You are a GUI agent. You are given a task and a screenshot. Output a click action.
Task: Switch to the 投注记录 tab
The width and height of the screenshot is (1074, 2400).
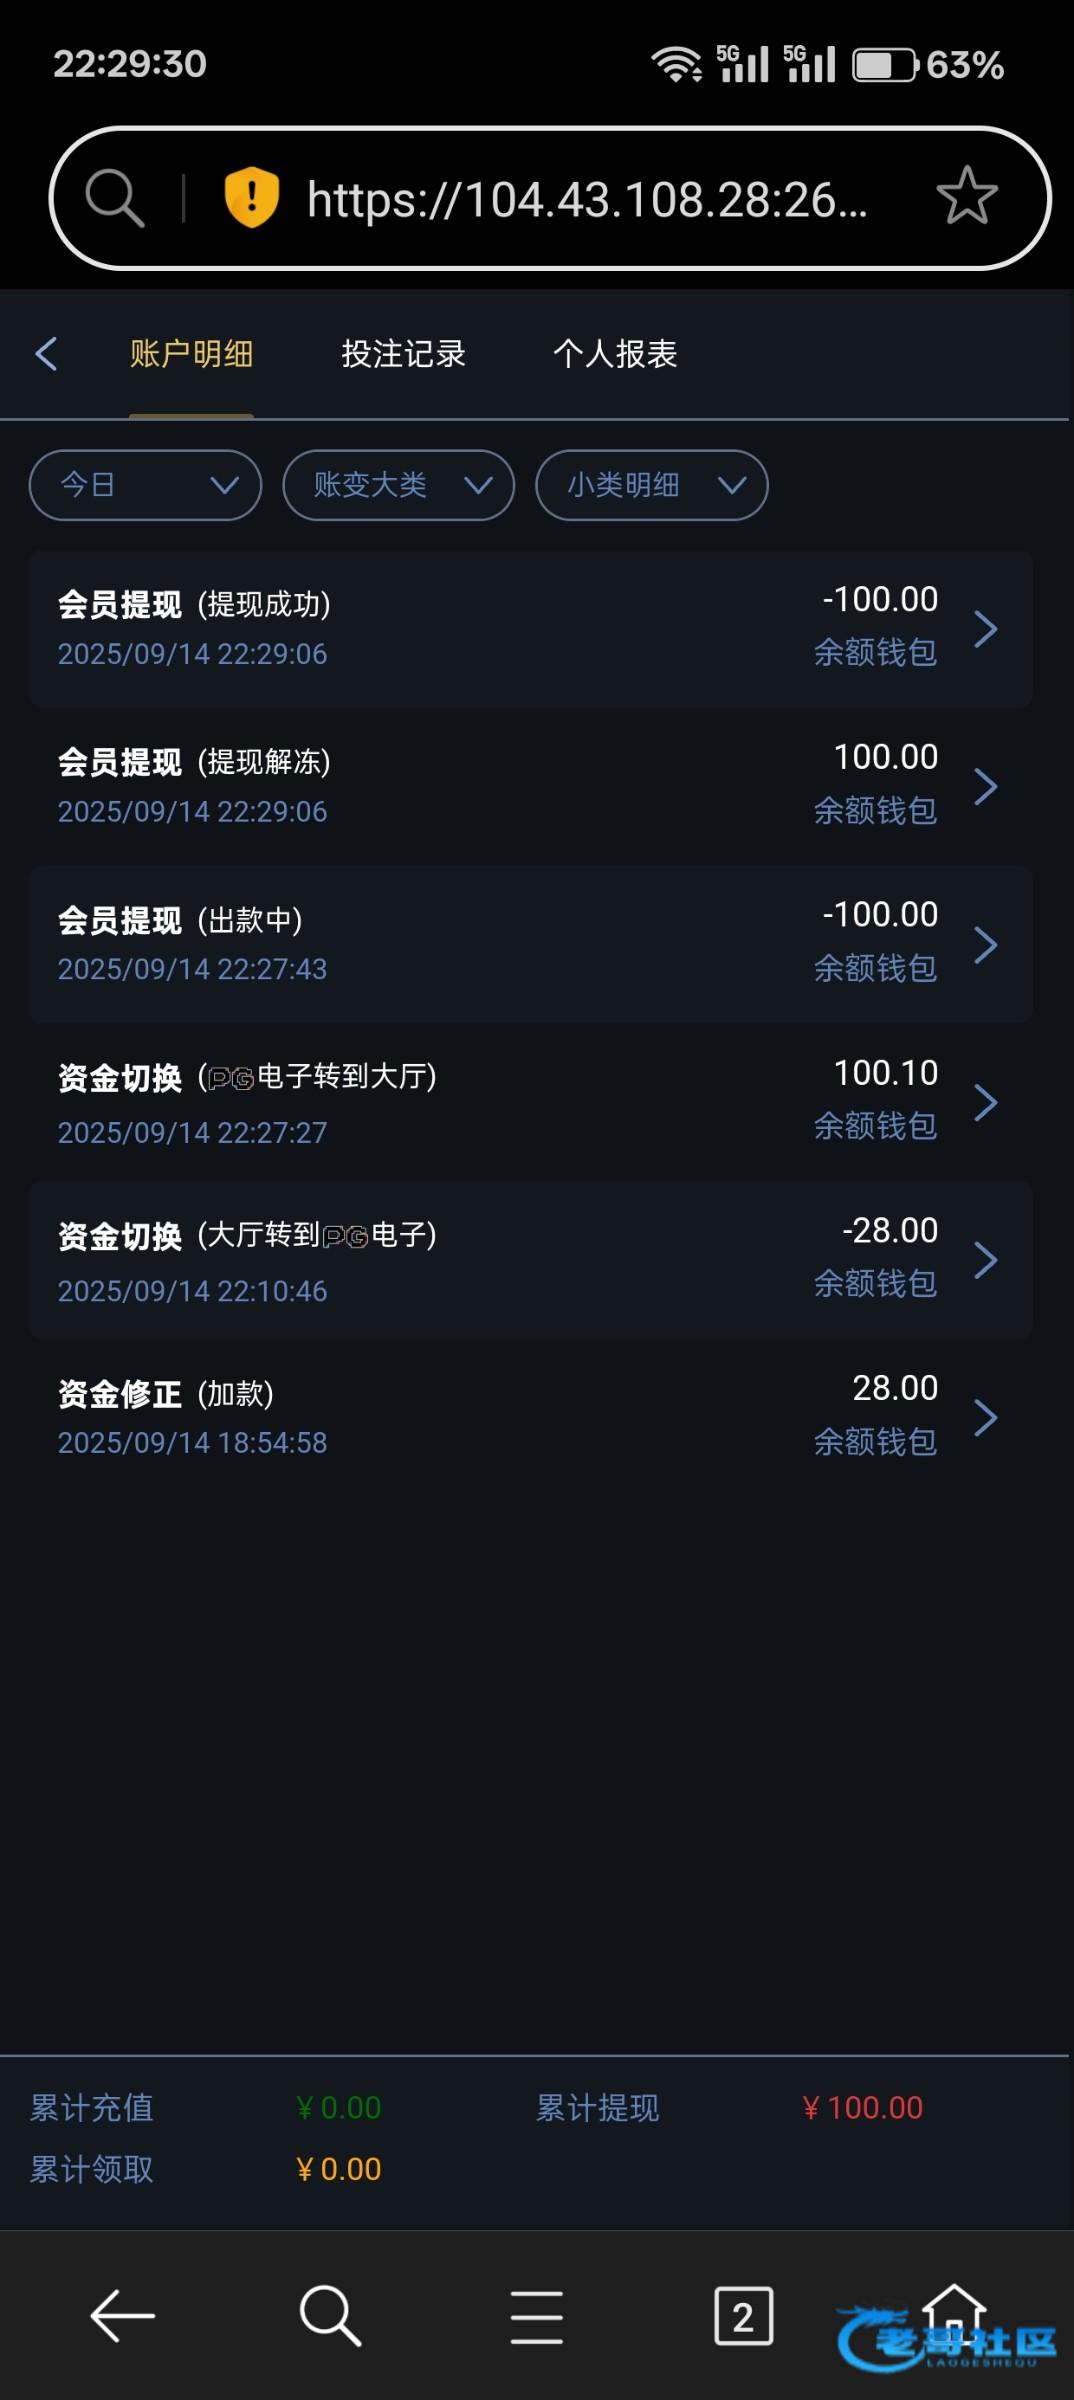coord(403,353)
